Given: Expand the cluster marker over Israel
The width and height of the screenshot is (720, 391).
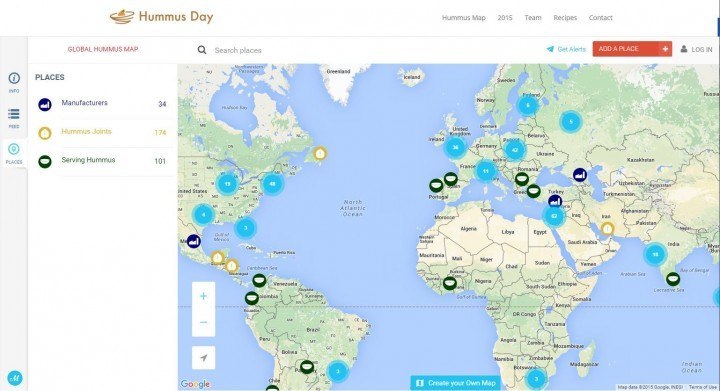Looking at the screenshot, I should [554, 216].
